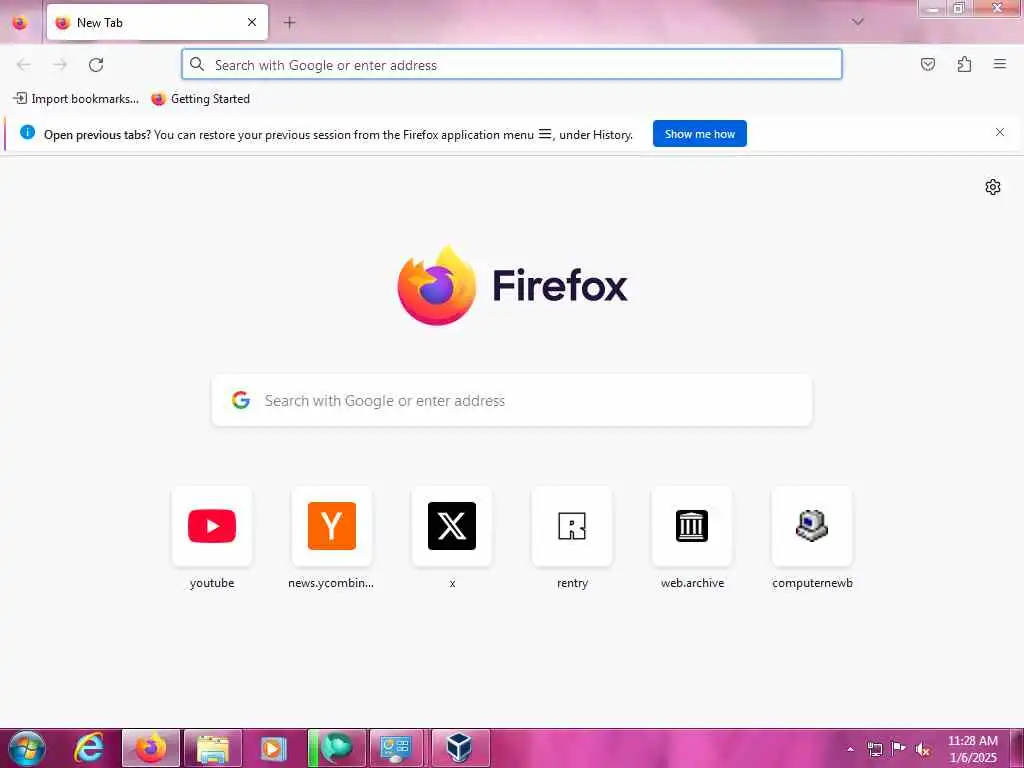Close the New Tab tab
1024x768 pixels.
[x=251, y=22]
